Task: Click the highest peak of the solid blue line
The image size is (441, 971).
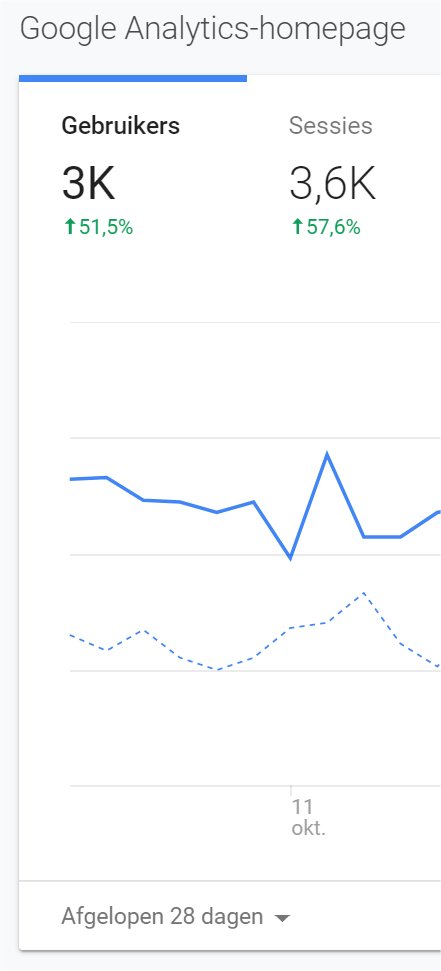Action: (x=326, y=455)
